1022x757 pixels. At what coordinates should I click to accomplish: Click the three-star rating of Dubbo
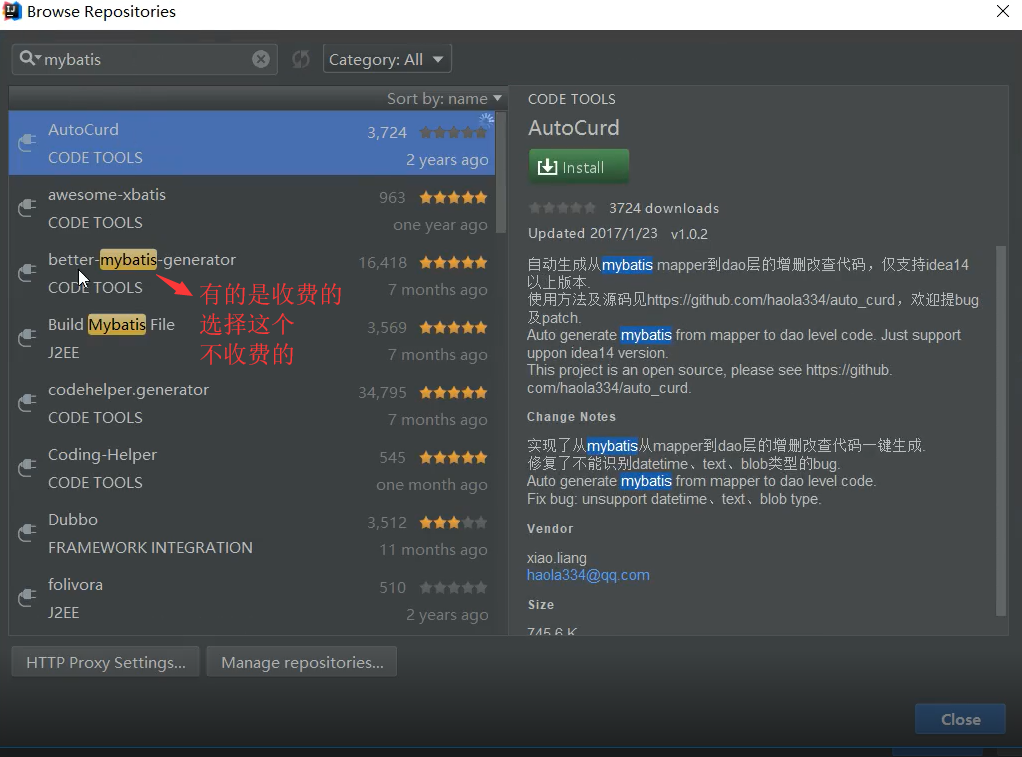[454, 522]
